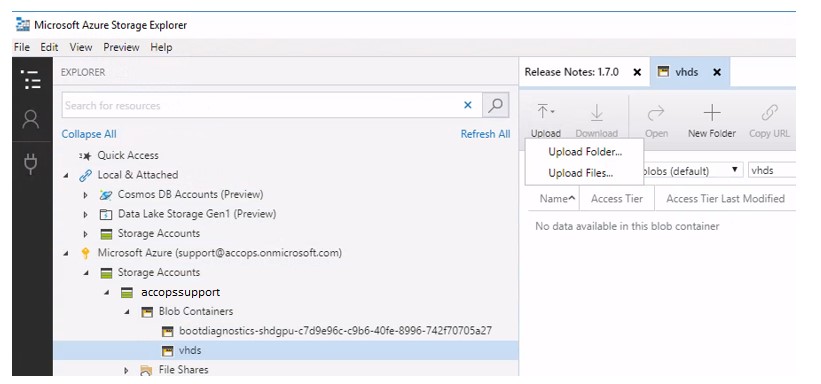Click Refresh All link
Viewport: 821px width, 384px height.
pyautogui.click(x=485, y=134)
